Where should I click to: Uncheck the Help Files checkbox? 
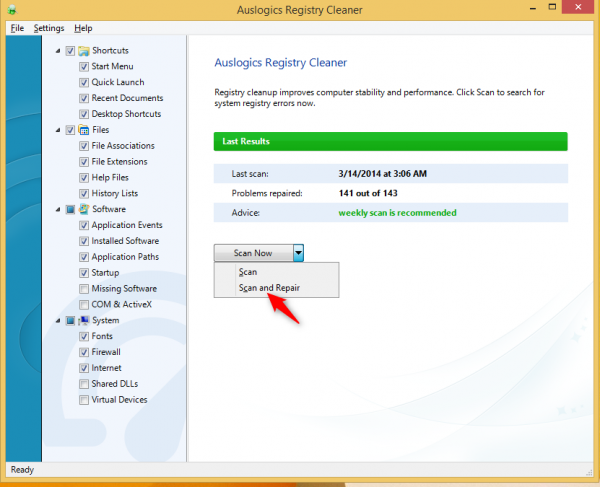click(84, 178)
